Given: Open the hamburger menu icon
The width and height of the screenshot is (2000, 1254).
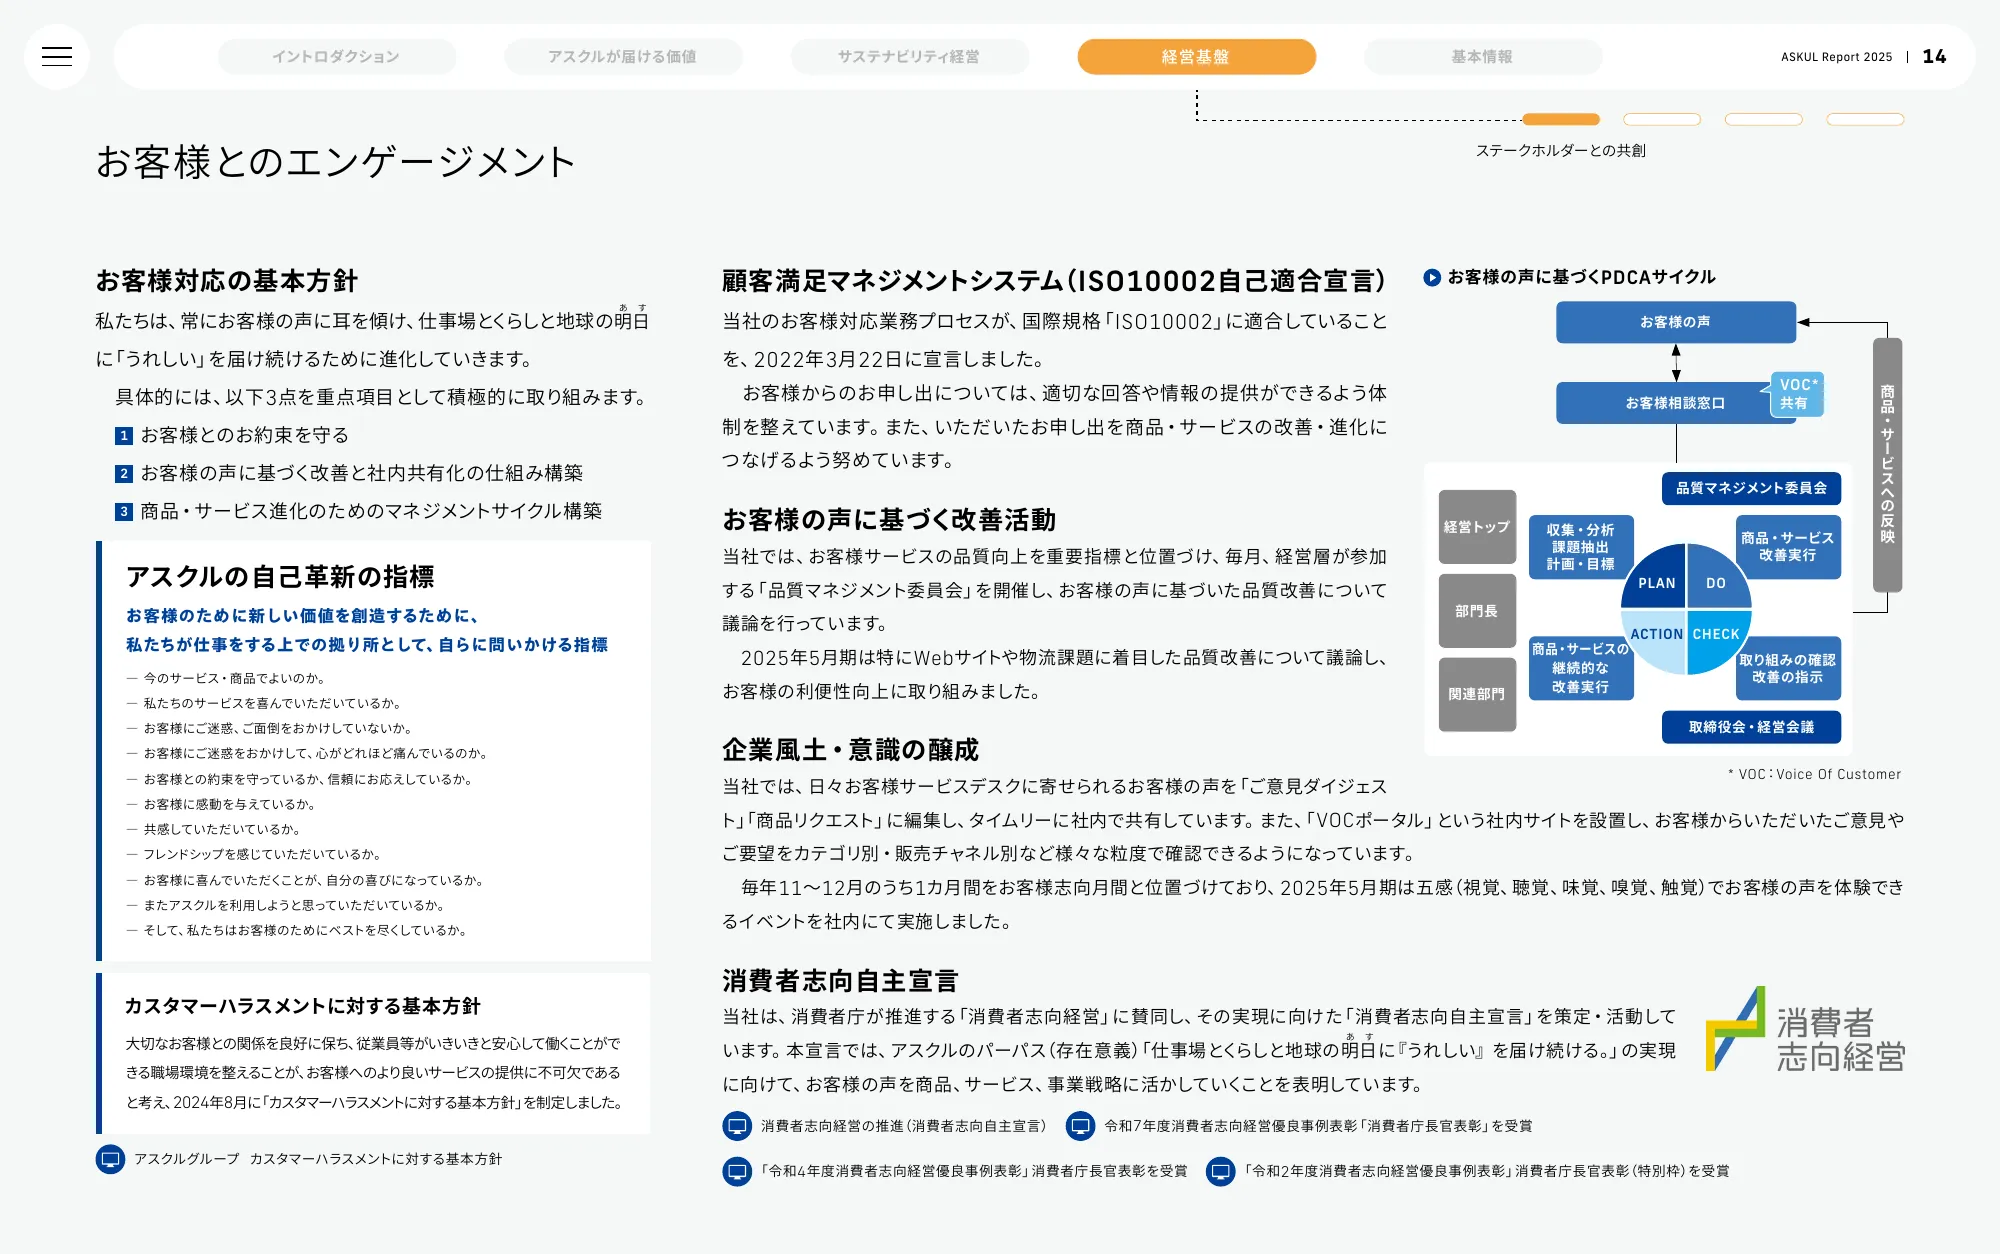Looking at the screenshot, I should coord(57,57).
